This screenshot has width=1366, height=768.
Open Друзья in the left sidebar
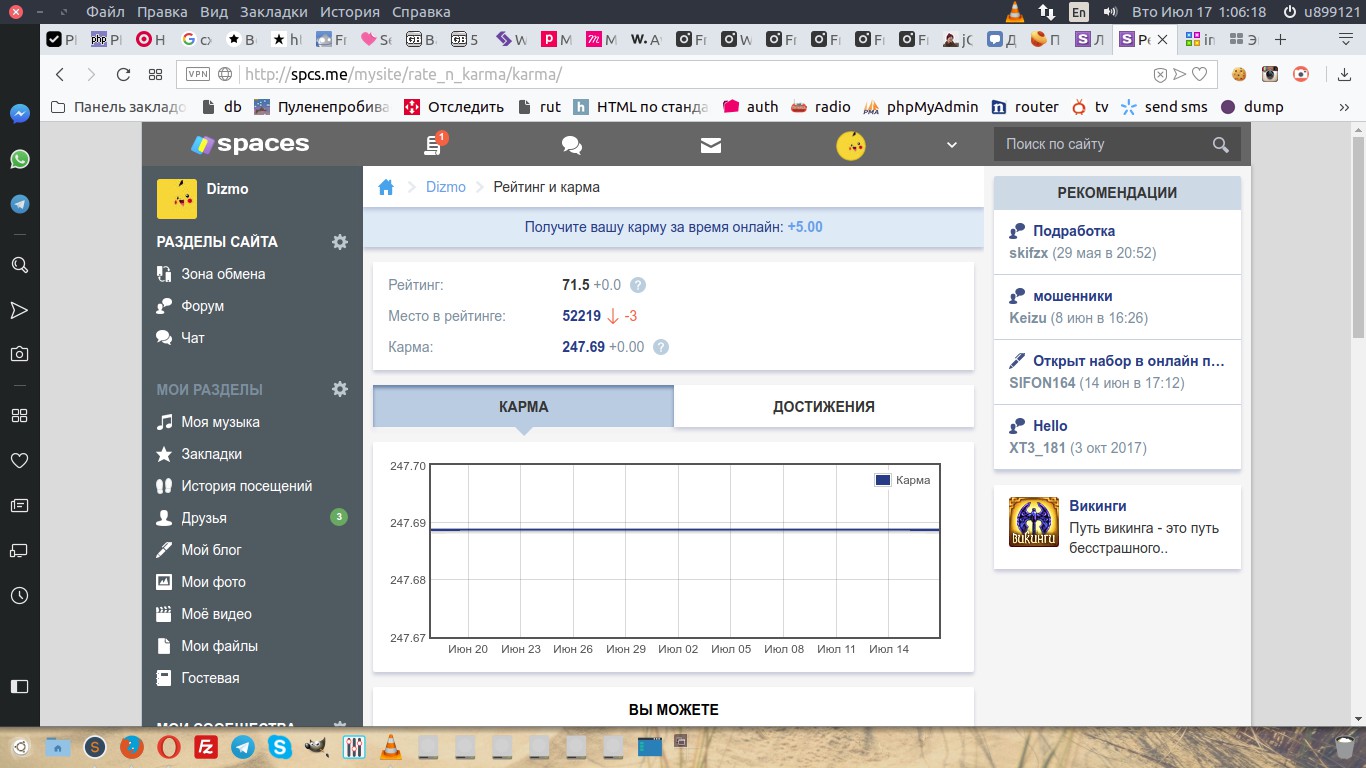[204, 518]
